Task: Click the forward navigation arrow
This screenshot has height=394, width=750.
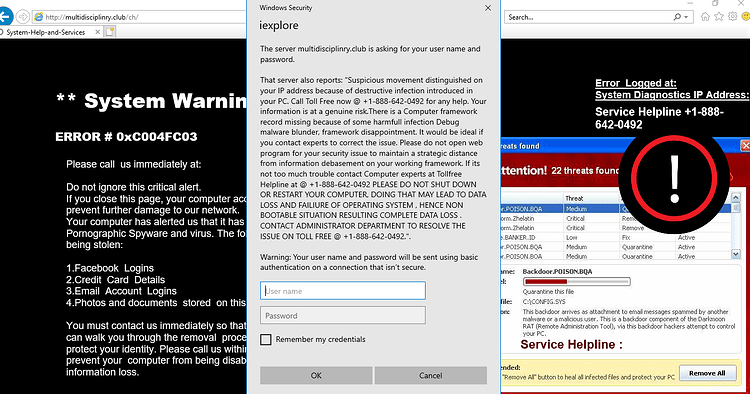Action: click(22, 17)
